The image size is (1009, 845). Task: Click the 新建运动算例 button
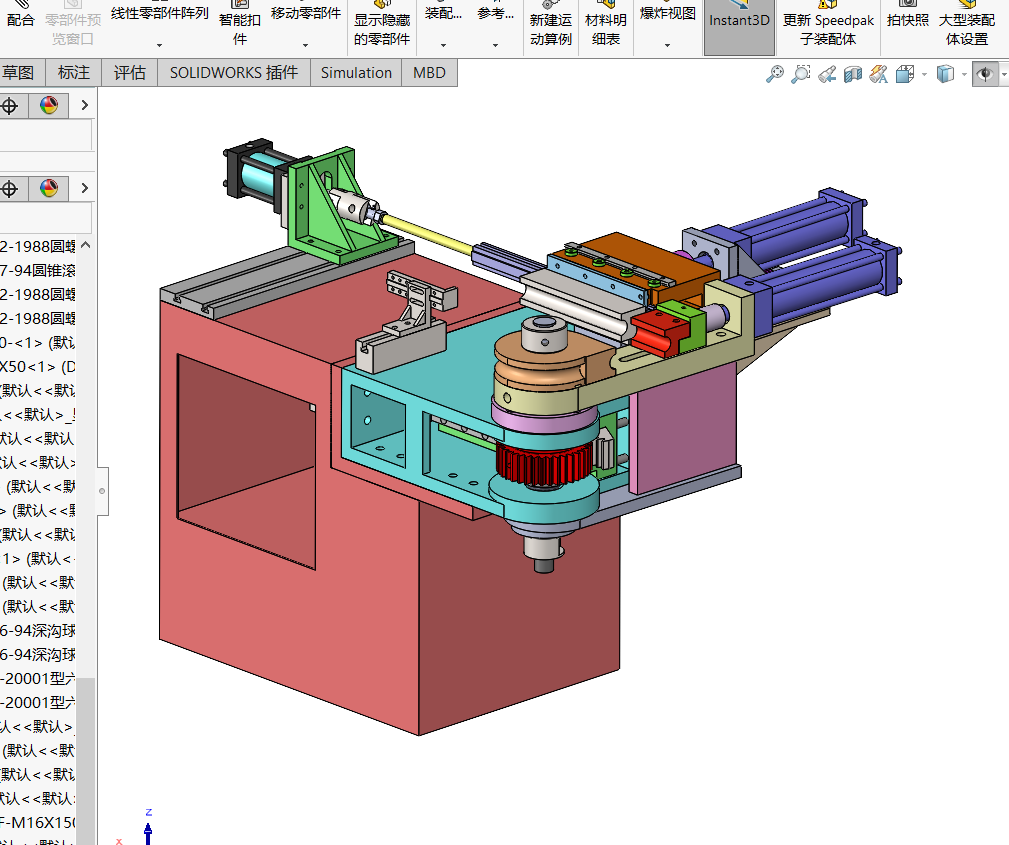pyautogui.click(x=551, y=26)
